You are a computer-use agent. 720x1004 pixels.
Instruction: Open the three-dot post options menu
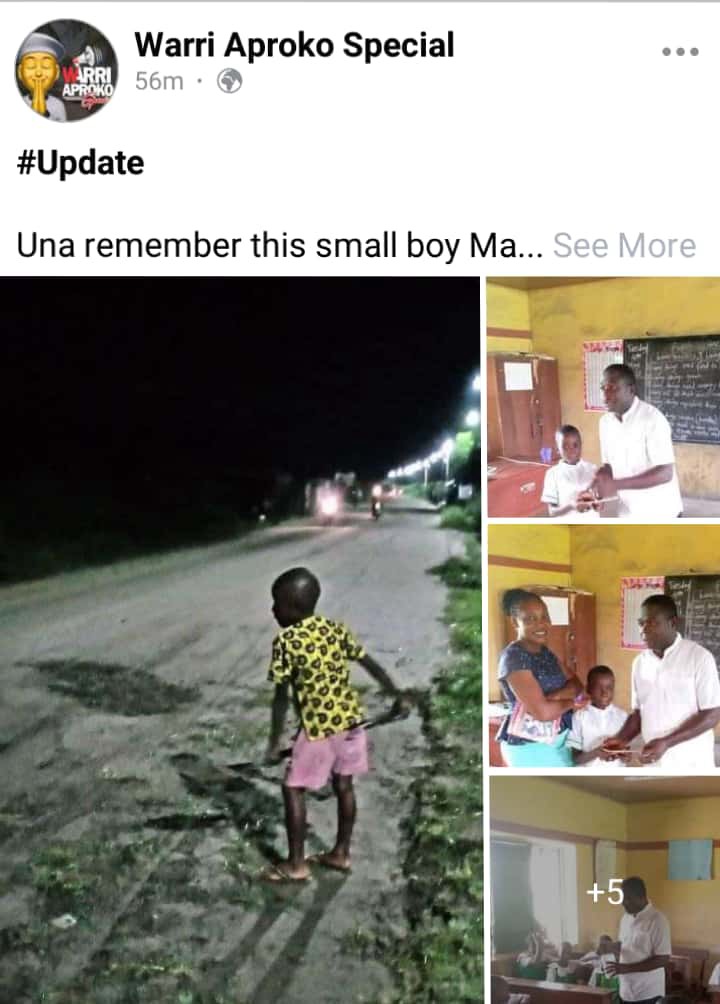[680, 51]
